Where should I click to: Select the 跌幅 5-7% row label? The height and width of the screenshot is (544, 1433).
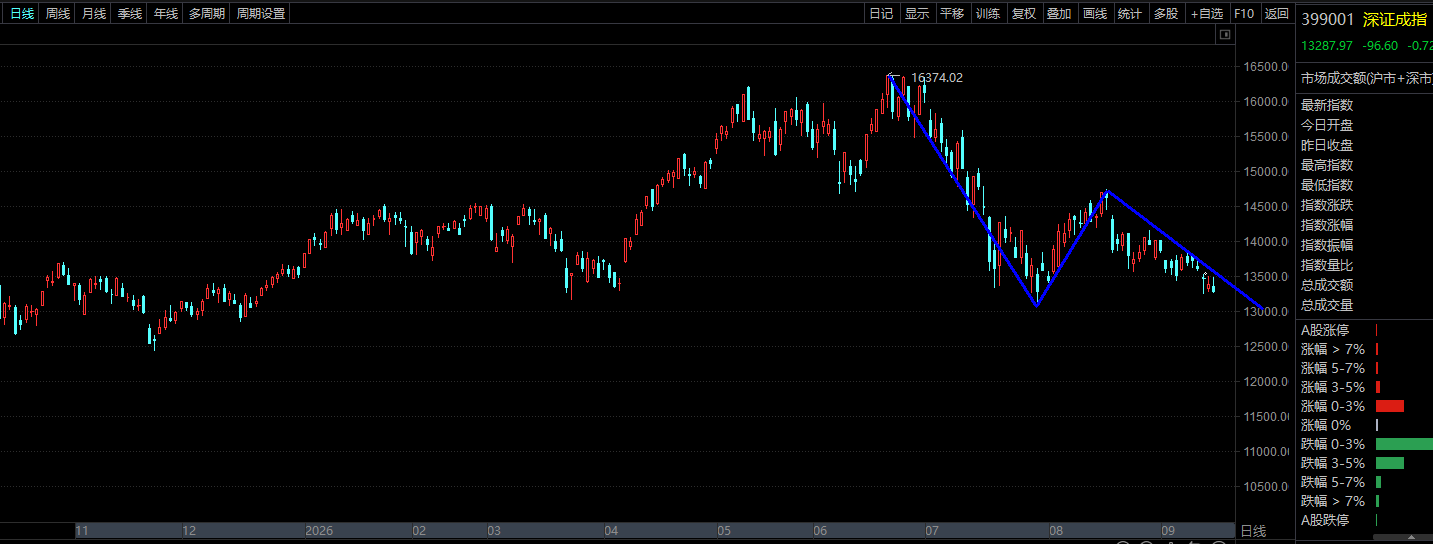pos(1333,482)
